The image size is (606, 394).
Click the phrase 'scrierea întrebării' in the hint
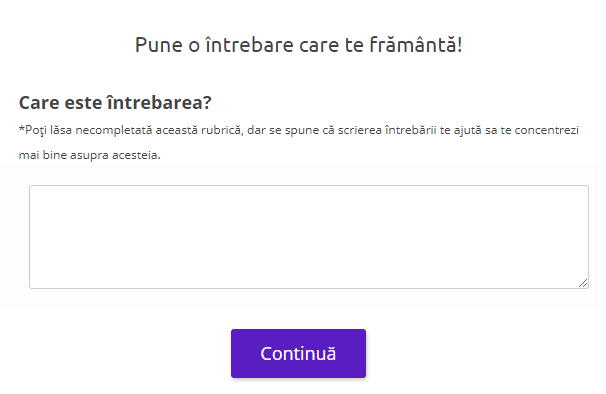tap(387, 130)
